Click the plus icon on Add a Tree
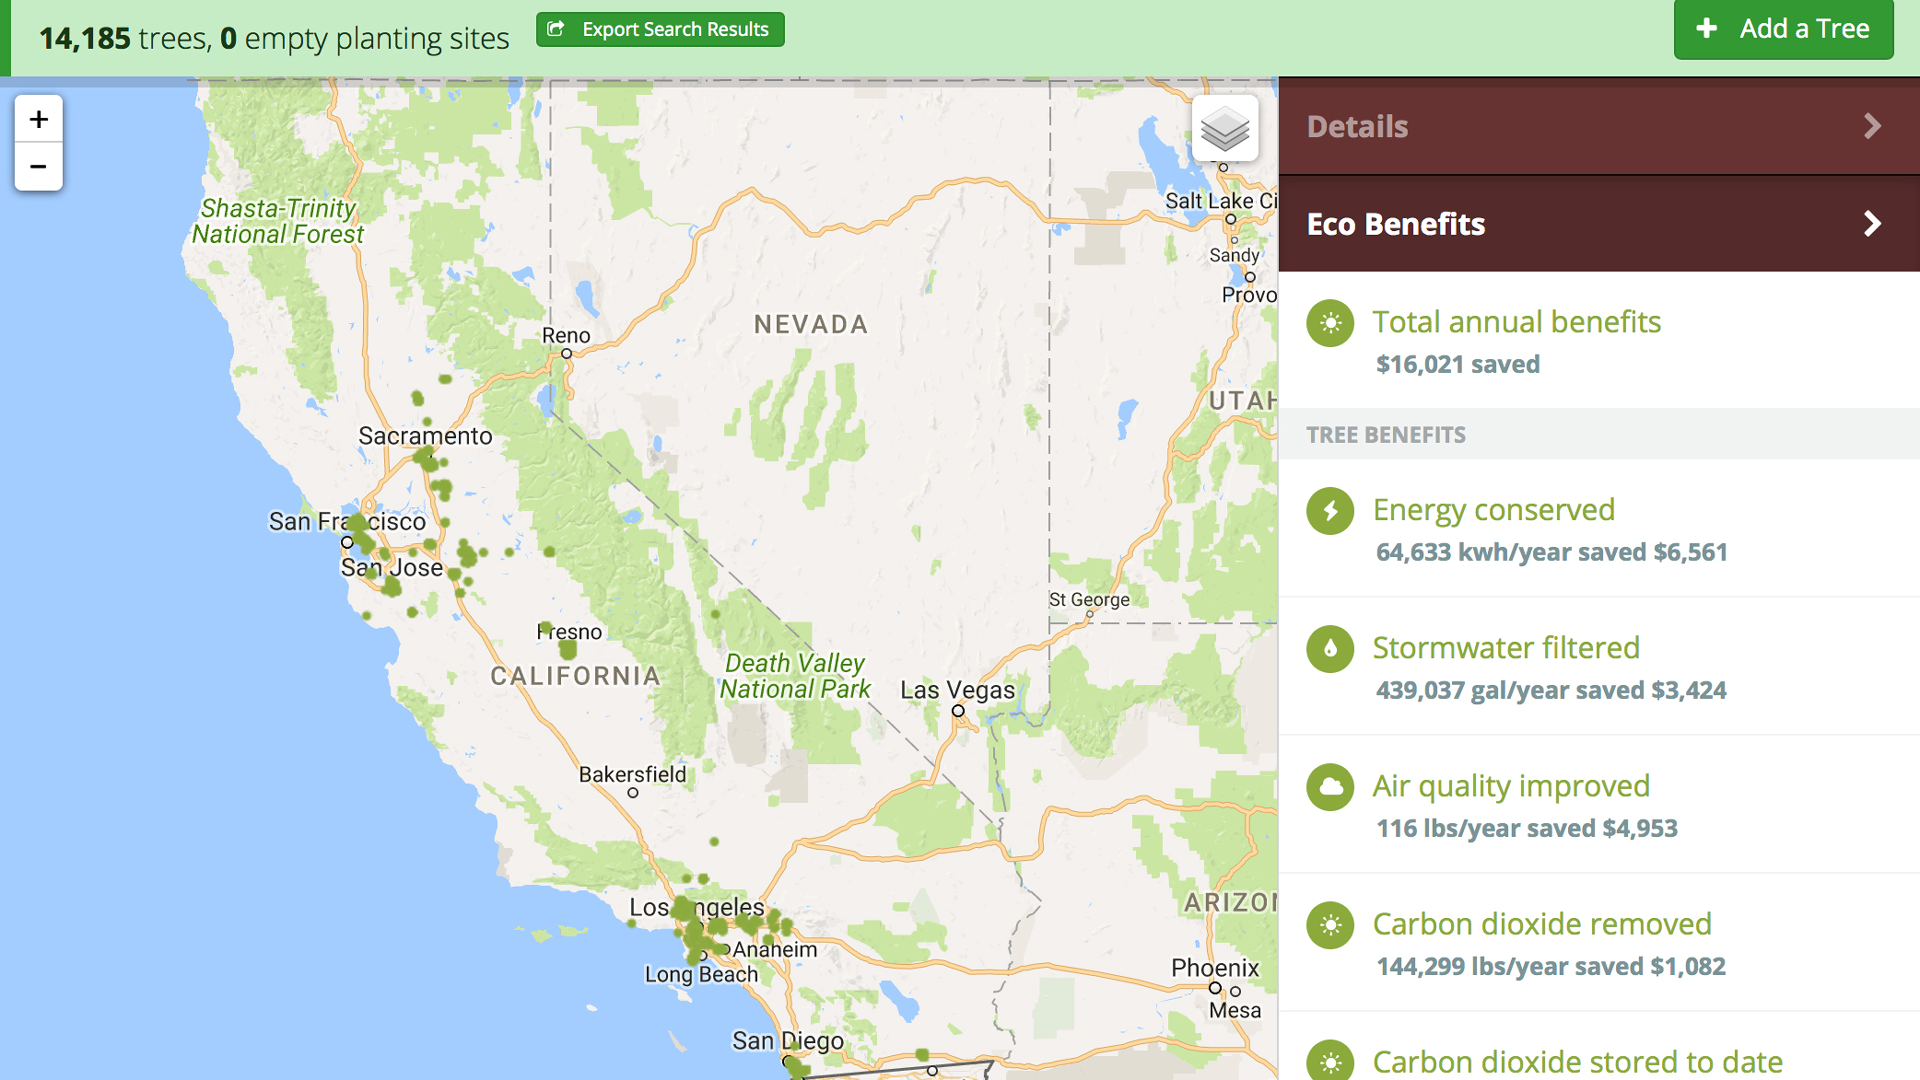 click(1707, 28)
